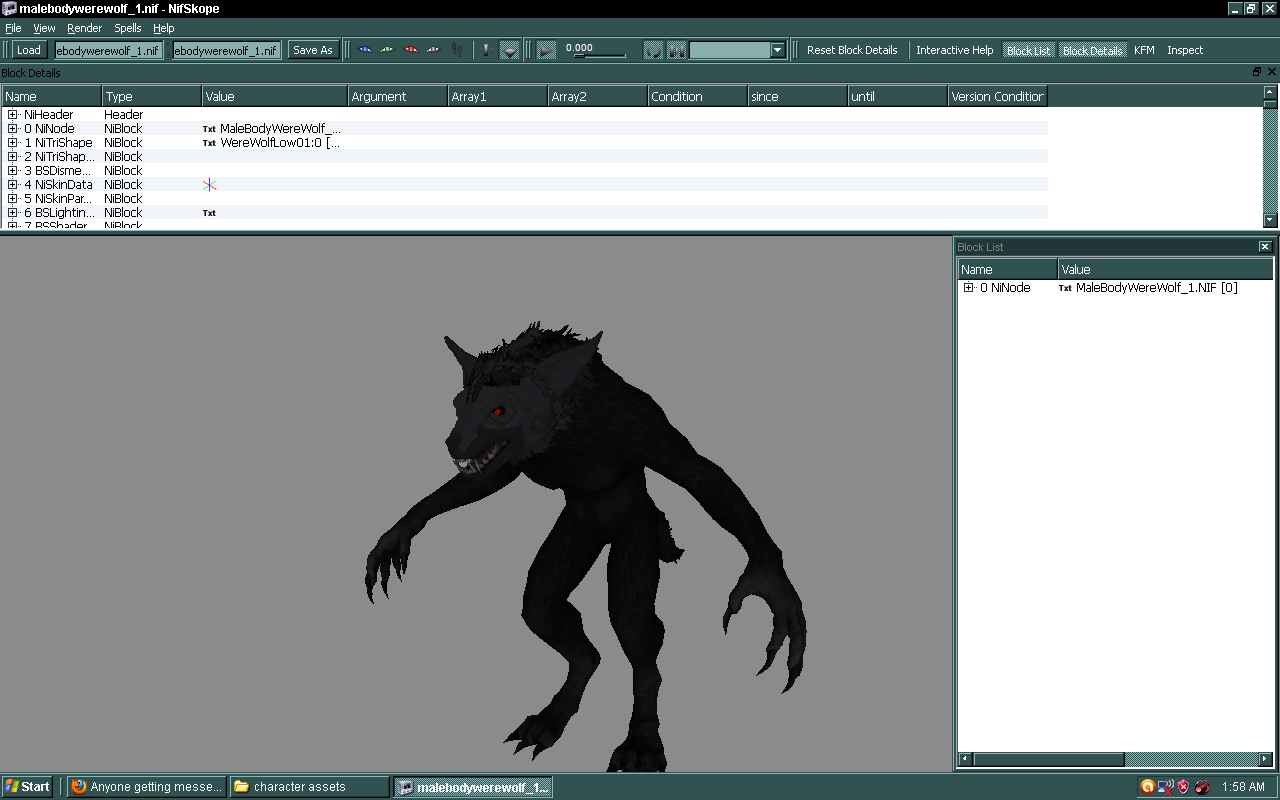The height and width of the screenshot is (800, 1280).
Task: Select the footprints walk view icon
Action: tap(457, 50)
